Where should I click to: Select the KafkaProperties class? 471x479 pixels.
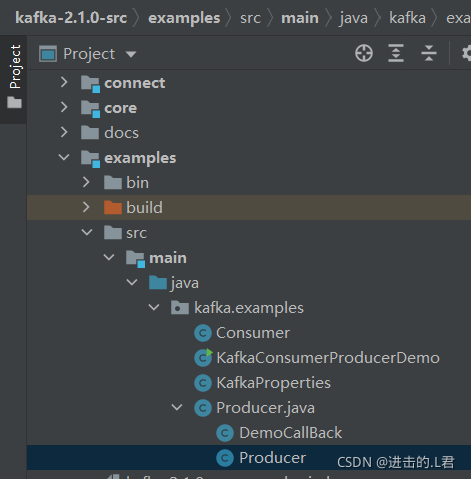[x=274, y=383]
